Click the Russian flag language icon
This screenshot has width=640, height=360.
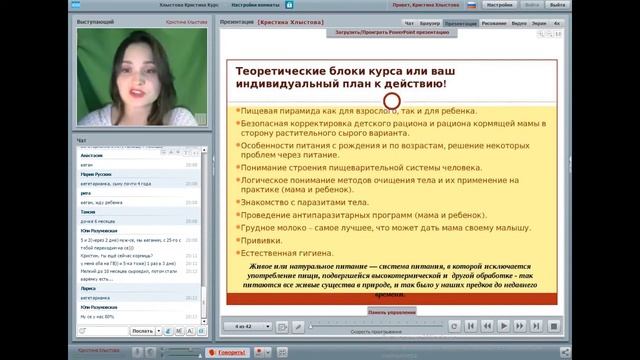(x=471, y=5)
